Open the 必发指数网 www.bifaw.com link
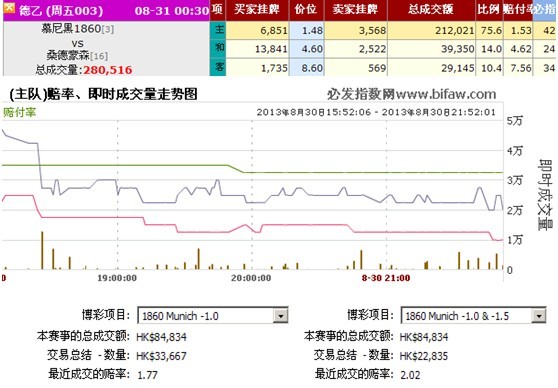This screenshot has height=388, width=558. (x=411, y=94)
